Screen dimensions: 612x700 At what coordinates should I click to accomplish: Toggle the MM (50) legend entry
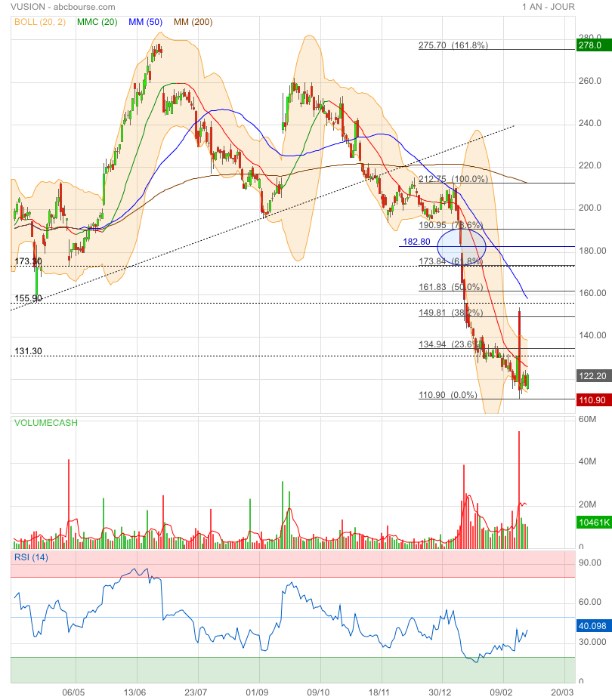(x=147, y=21)
